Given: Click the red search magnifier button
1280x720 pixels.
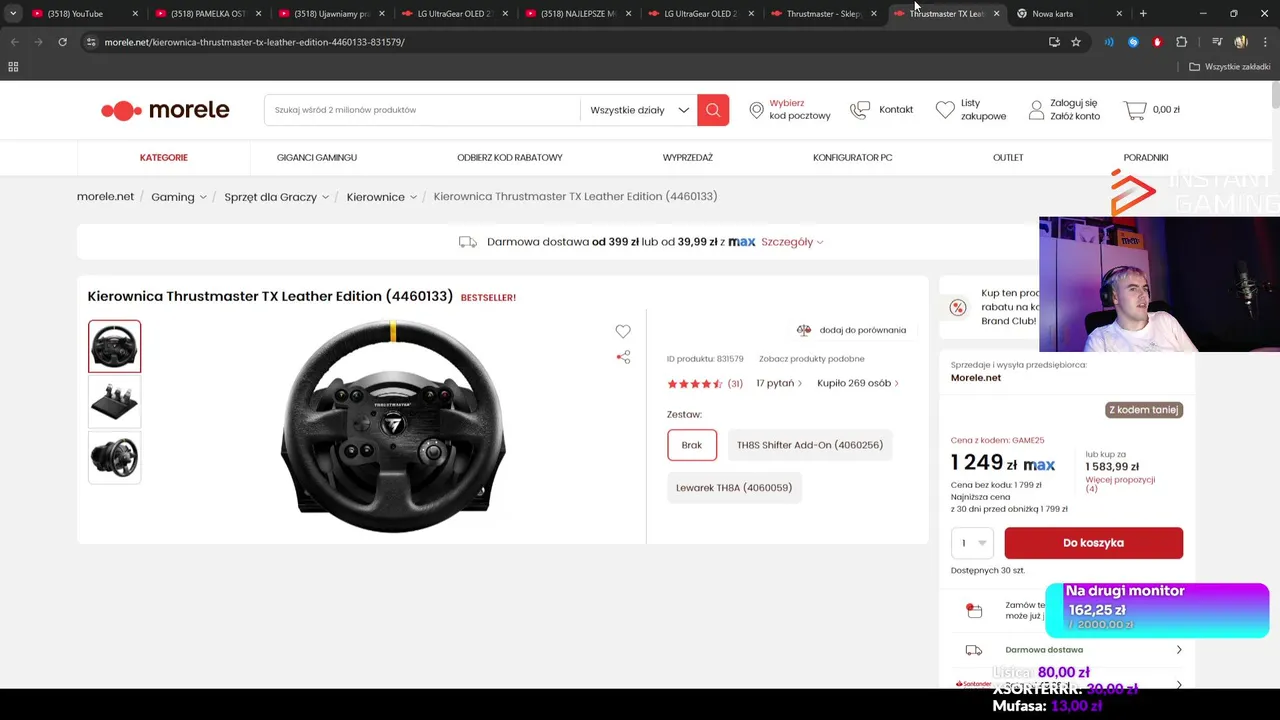Looking at the screenshot, I should tap(713, 110).
